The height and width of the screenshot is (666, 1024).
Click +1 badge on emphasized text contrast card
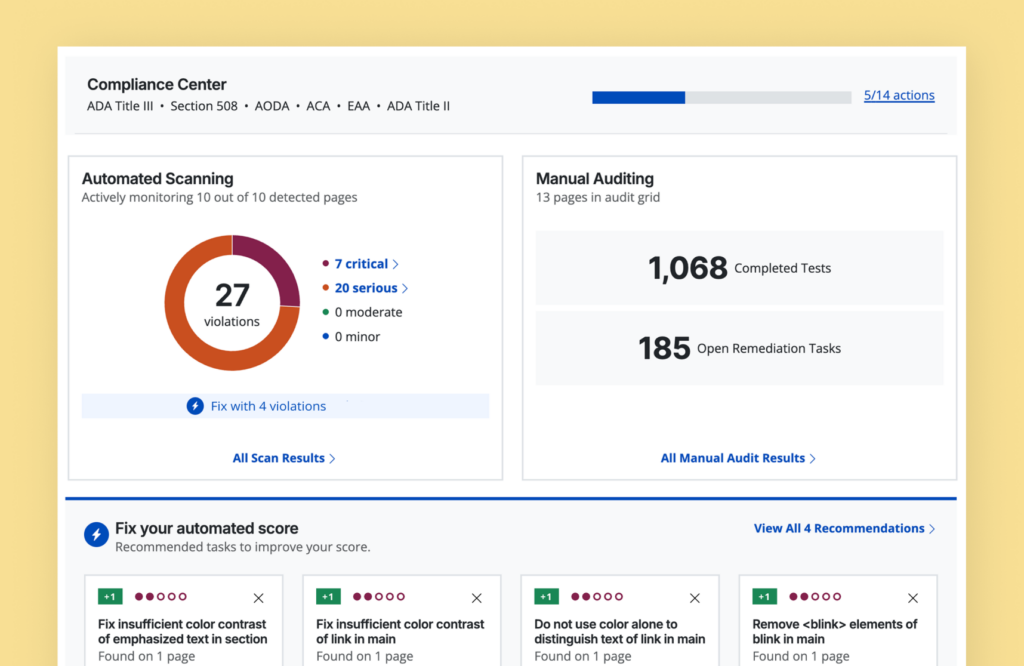coord(110,597)
